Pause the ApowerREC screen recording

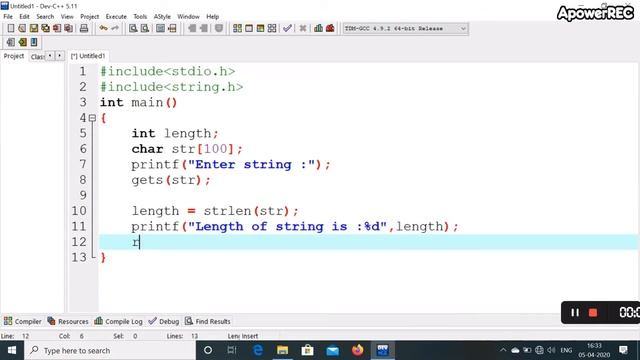(x=575, y=313)
